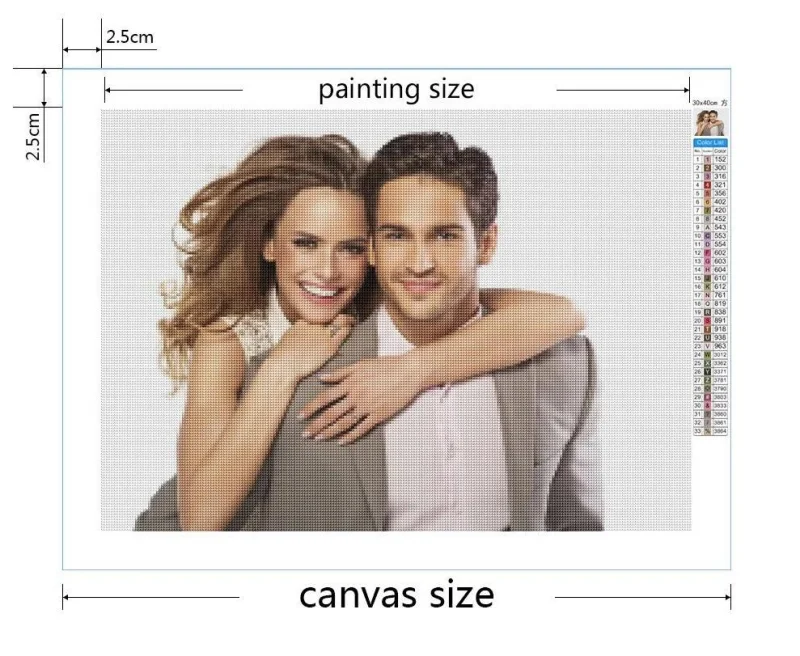Click the last swatch coded 3864
Screen dimensions: 800x656
(708, 431)
